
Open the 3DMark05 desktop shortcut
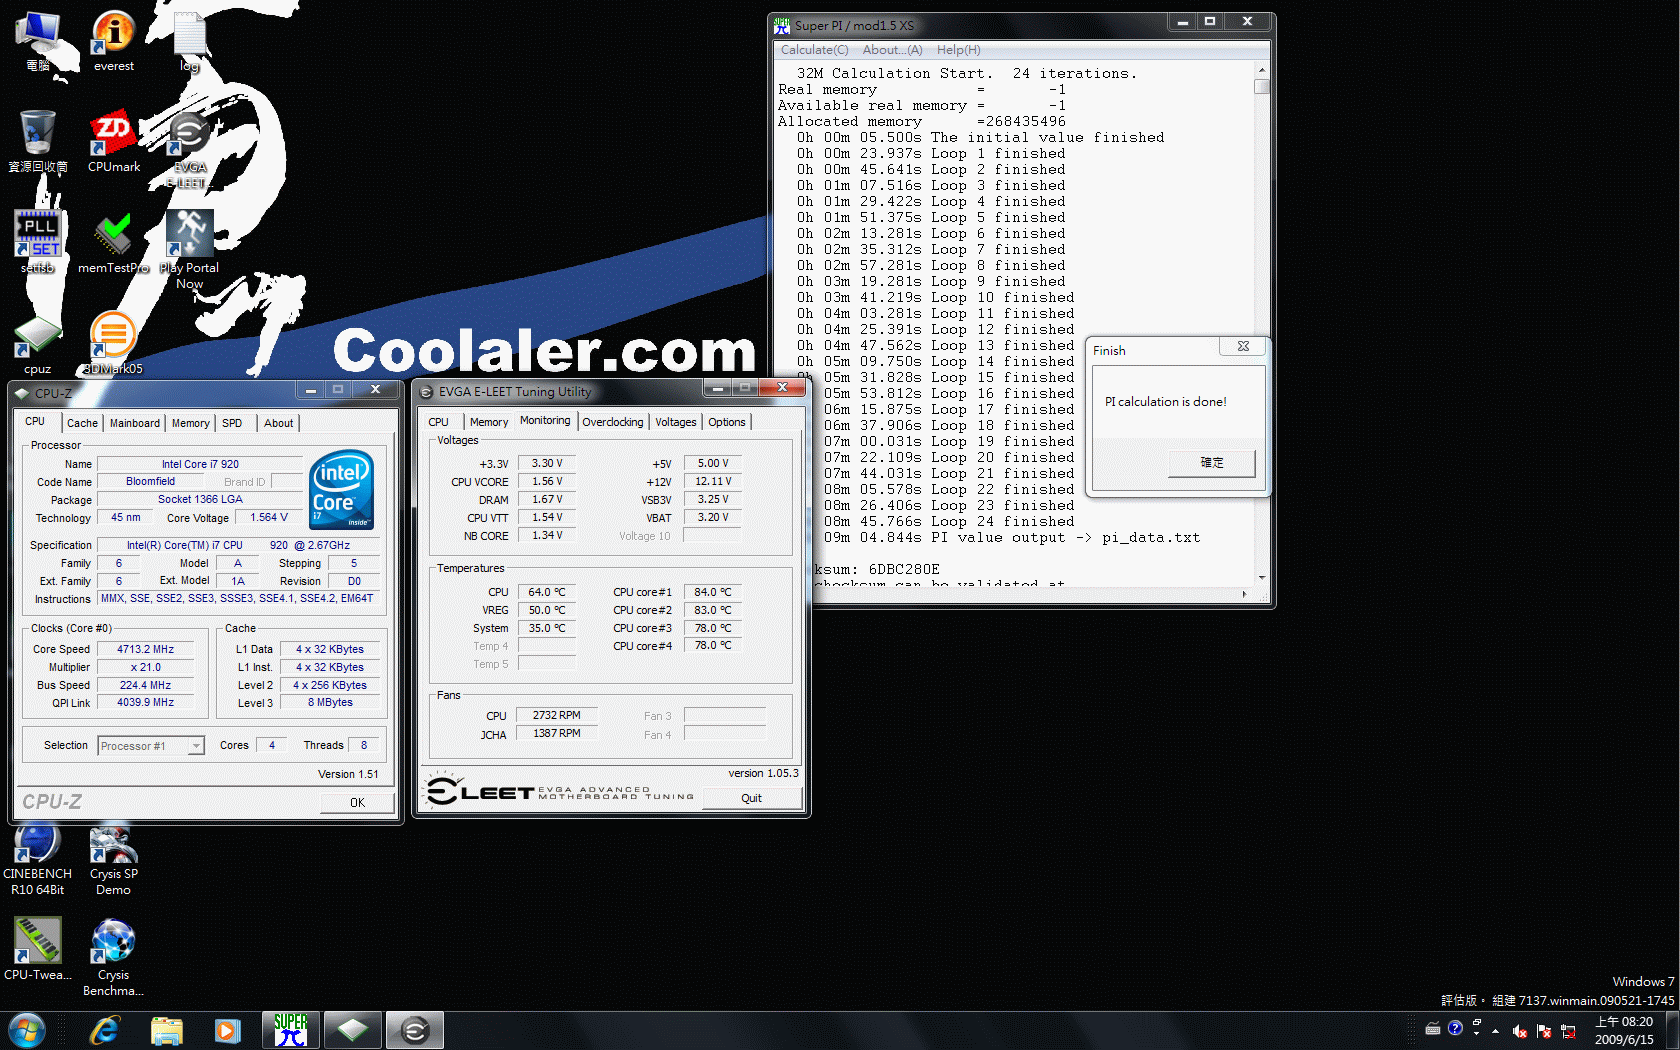pos(113,343)
